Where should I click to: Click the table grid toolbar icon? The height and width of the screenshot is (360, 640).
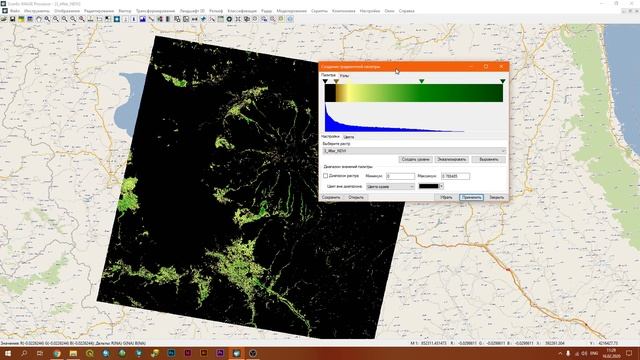coord(220,19)
